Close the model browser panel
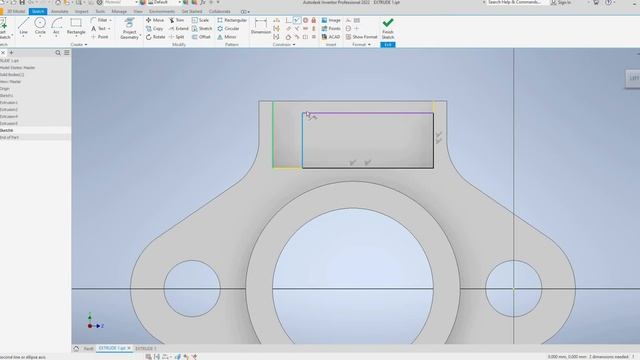640x360 pixels. (2, 53)
